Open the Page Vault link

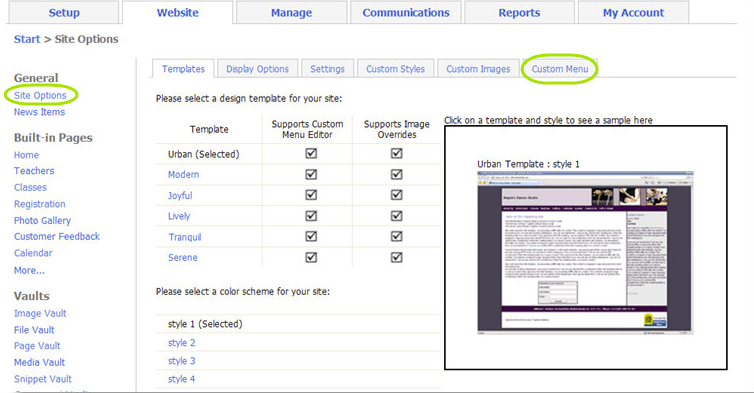coord(37,345)
